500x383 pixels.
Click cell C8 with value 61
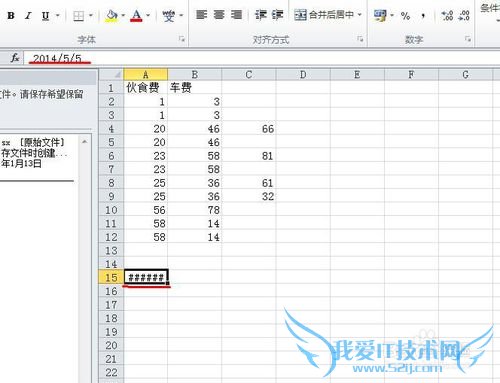coord(249,183)
